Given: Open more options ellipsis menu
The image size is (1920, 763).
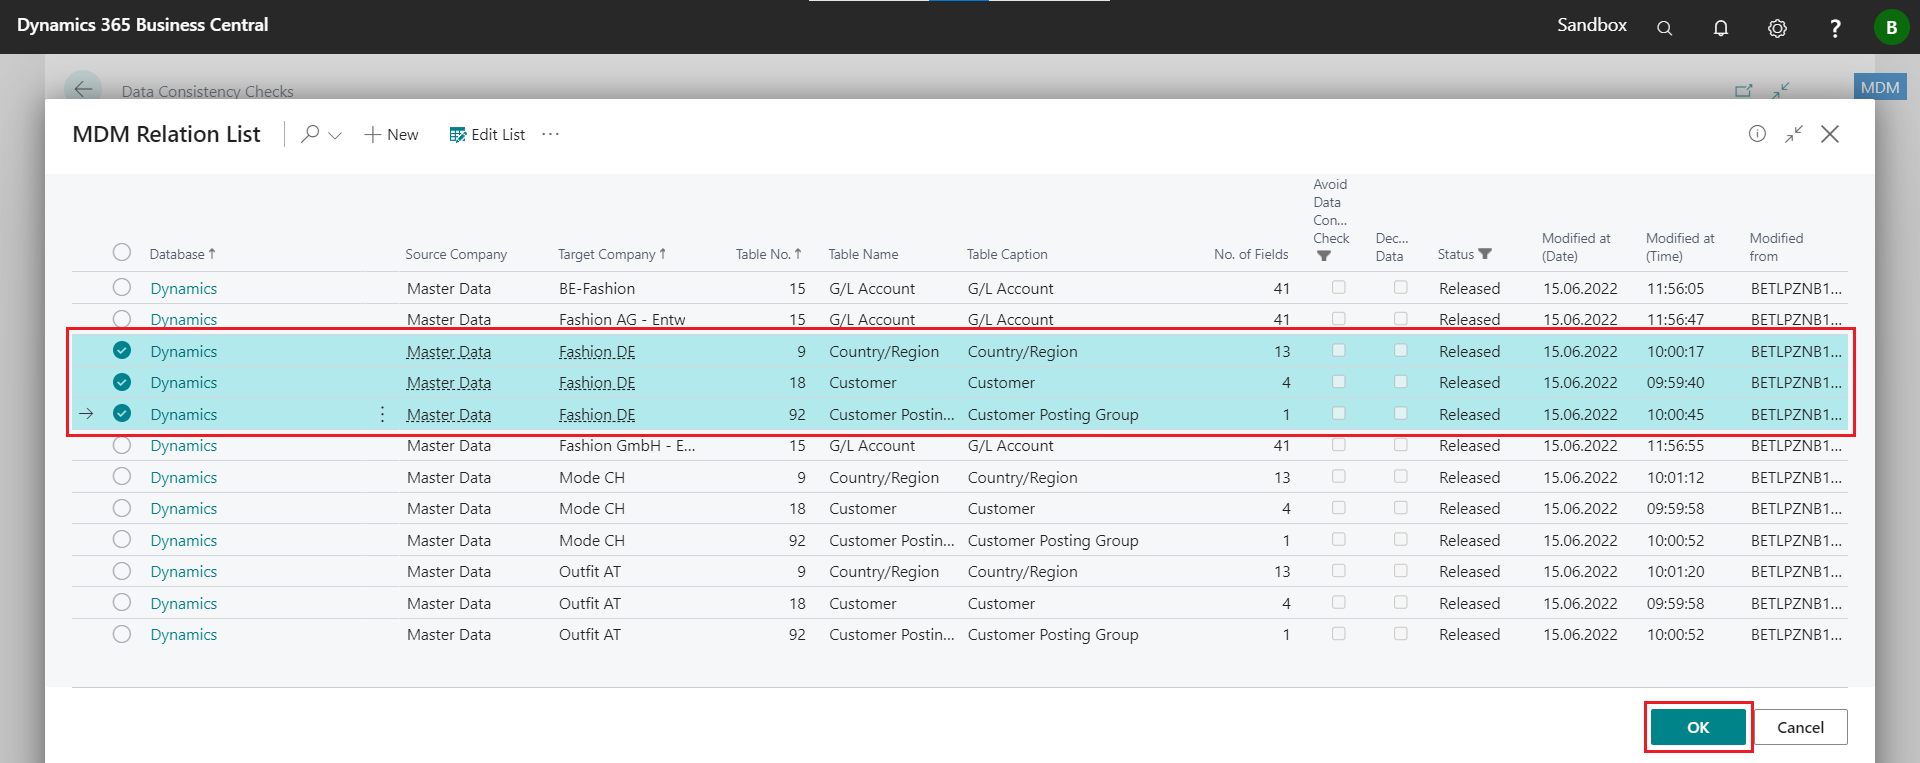Looking at the screenshot, I should (x=551, y=134).
